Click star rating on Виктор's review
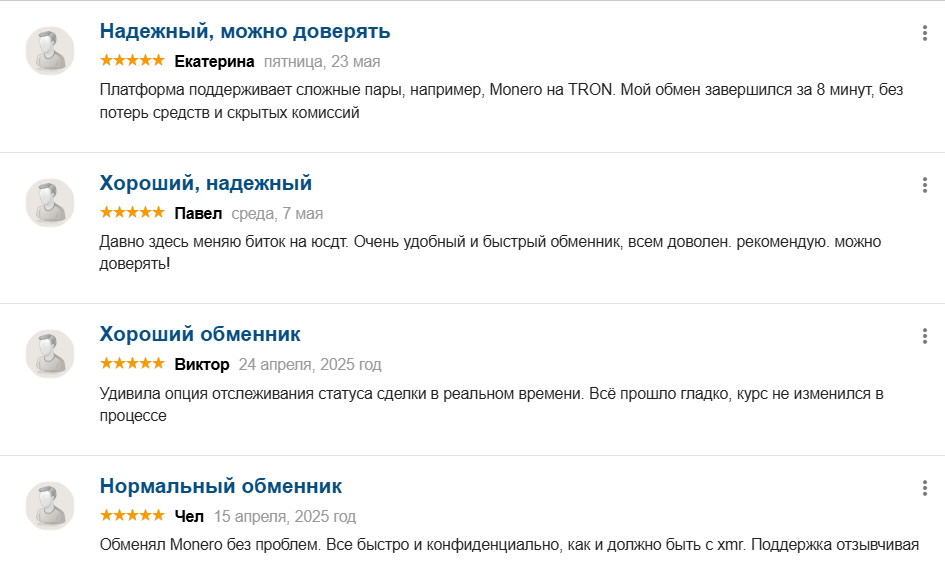 pyautogui.click(x=132, y=363)
